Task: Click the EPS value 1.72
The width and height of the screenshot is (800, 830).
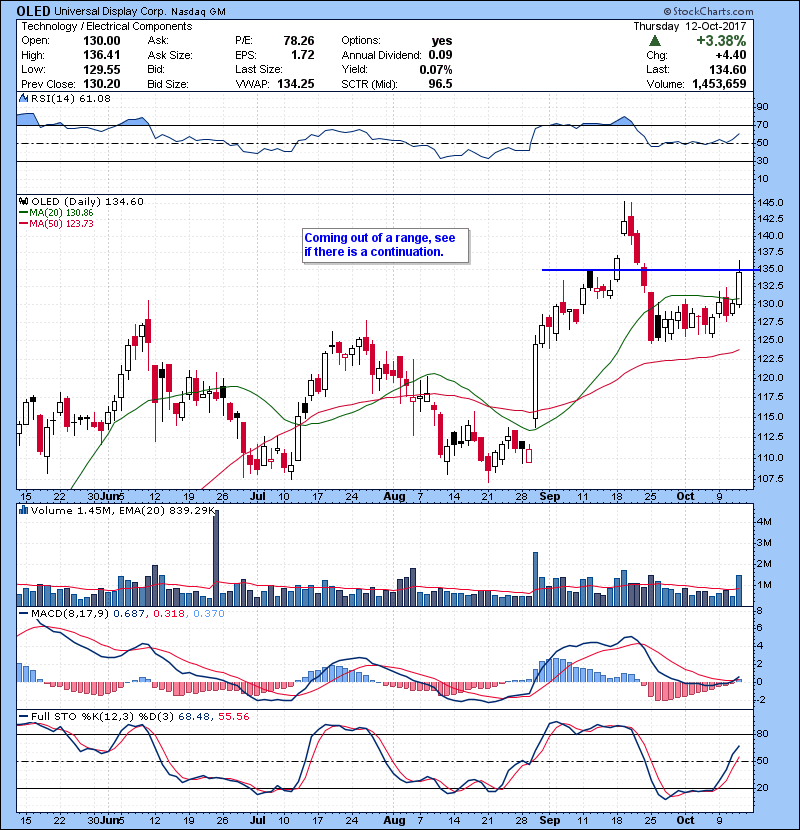Action: pyautogui.click(x=302, y=55)
